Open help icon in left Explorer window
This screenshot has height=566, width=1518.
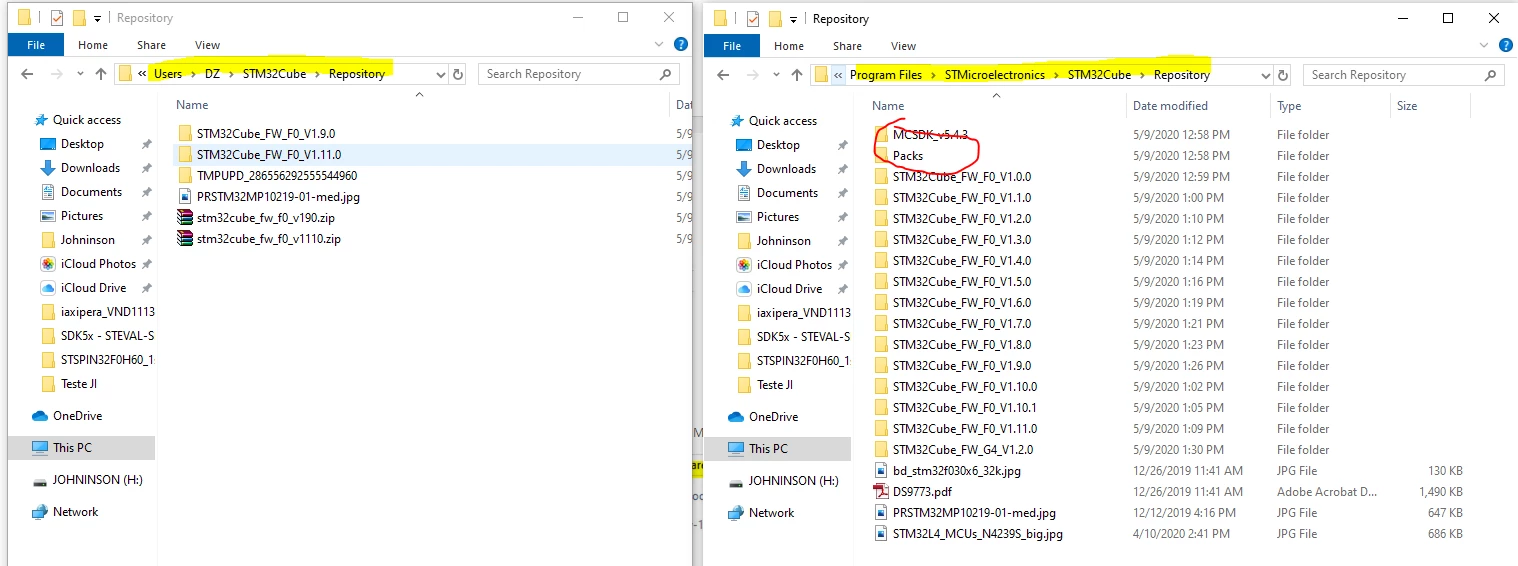click(x=680, y=44)
